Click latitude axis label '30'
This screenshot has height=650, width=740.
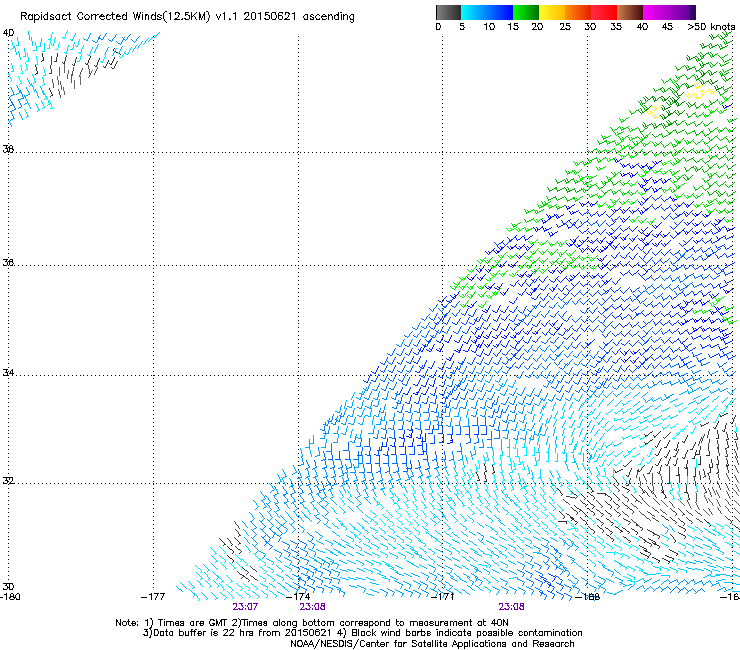tap(8, 587)
